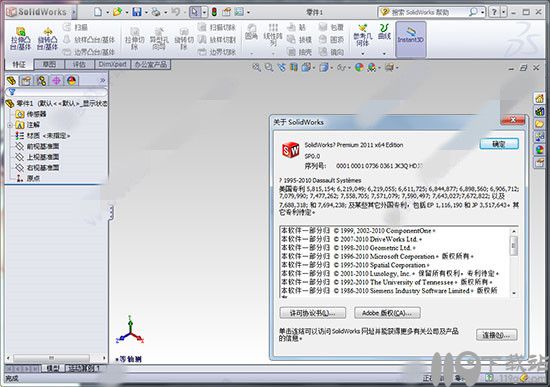The height and width of the screenshot is (387, 550).
Task: Open the PropertyManager tab icon
Action: tap(26, 81)
